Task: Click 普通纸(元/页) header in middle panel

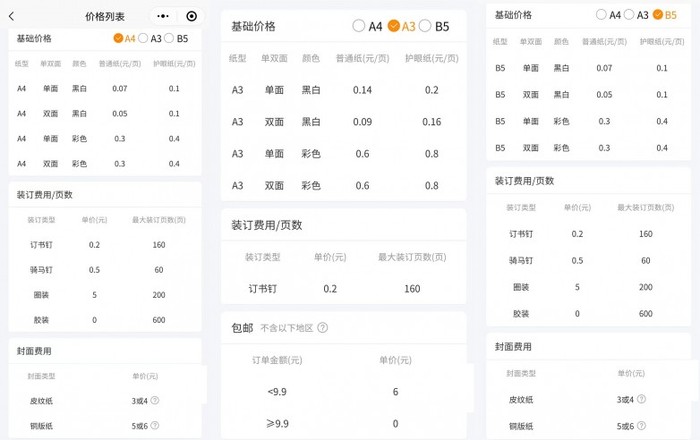Action: 362,58
